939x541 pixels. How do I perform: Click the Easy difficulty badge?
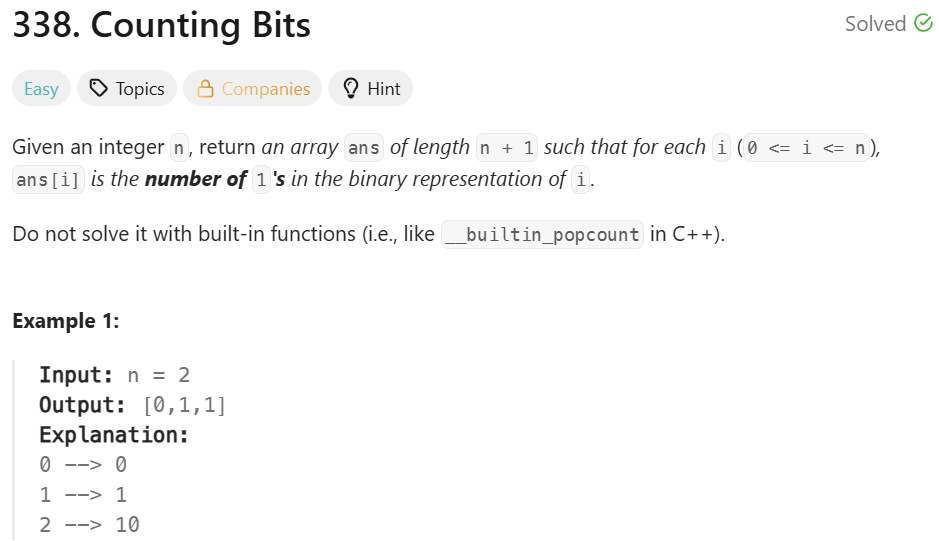(41, 89)
